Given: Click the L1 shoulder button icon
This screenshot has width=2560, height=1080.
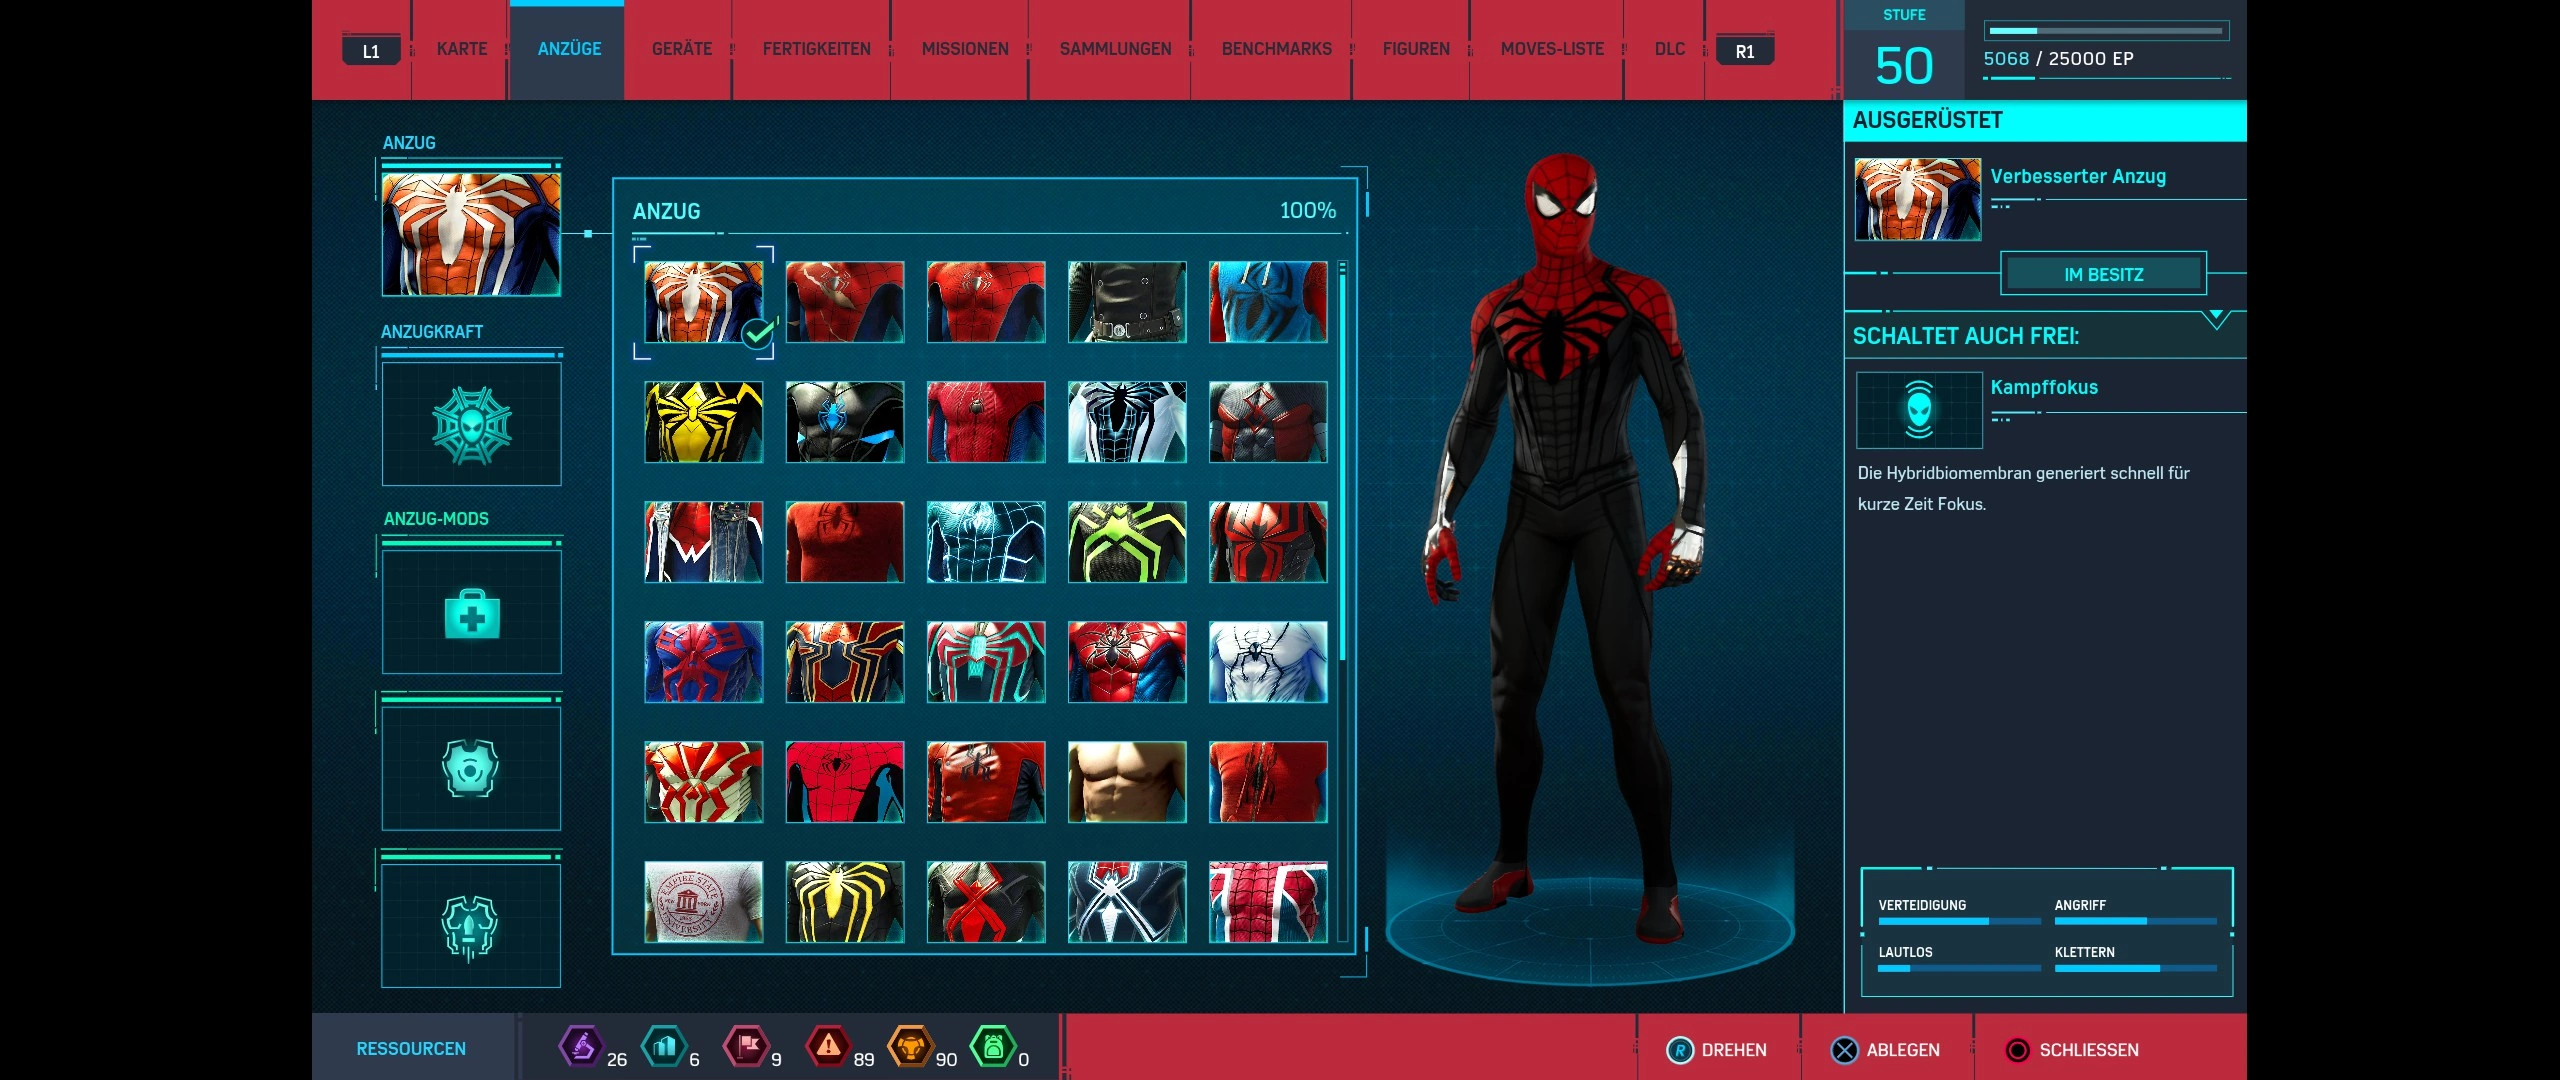Looking at the screenshot, I should pos(371,51).
